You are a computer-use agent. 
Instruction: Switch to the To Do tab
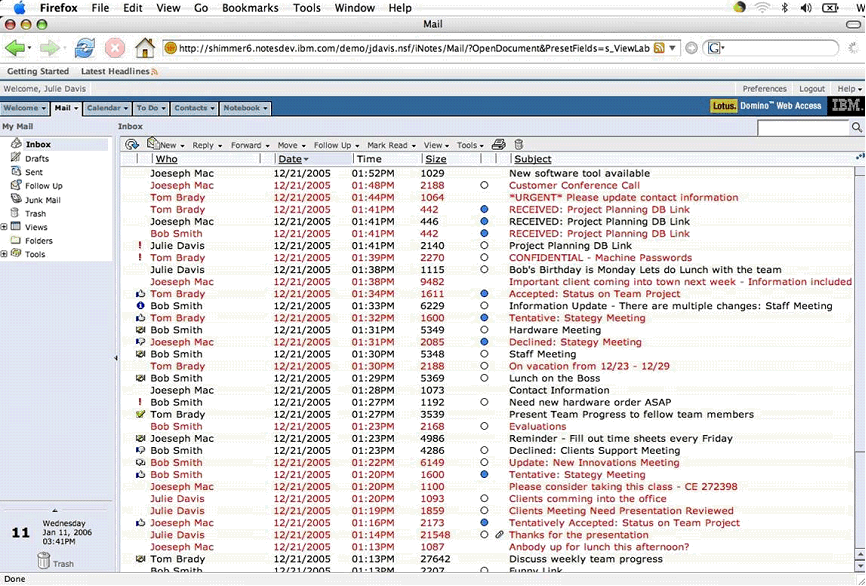151,108
